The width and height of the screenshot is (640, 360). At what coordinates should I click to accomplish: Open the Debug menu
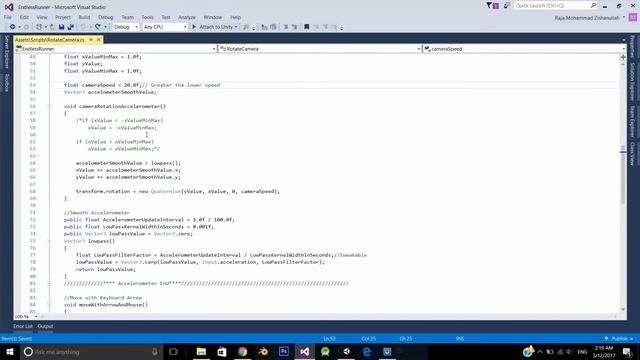pos(105,17)
